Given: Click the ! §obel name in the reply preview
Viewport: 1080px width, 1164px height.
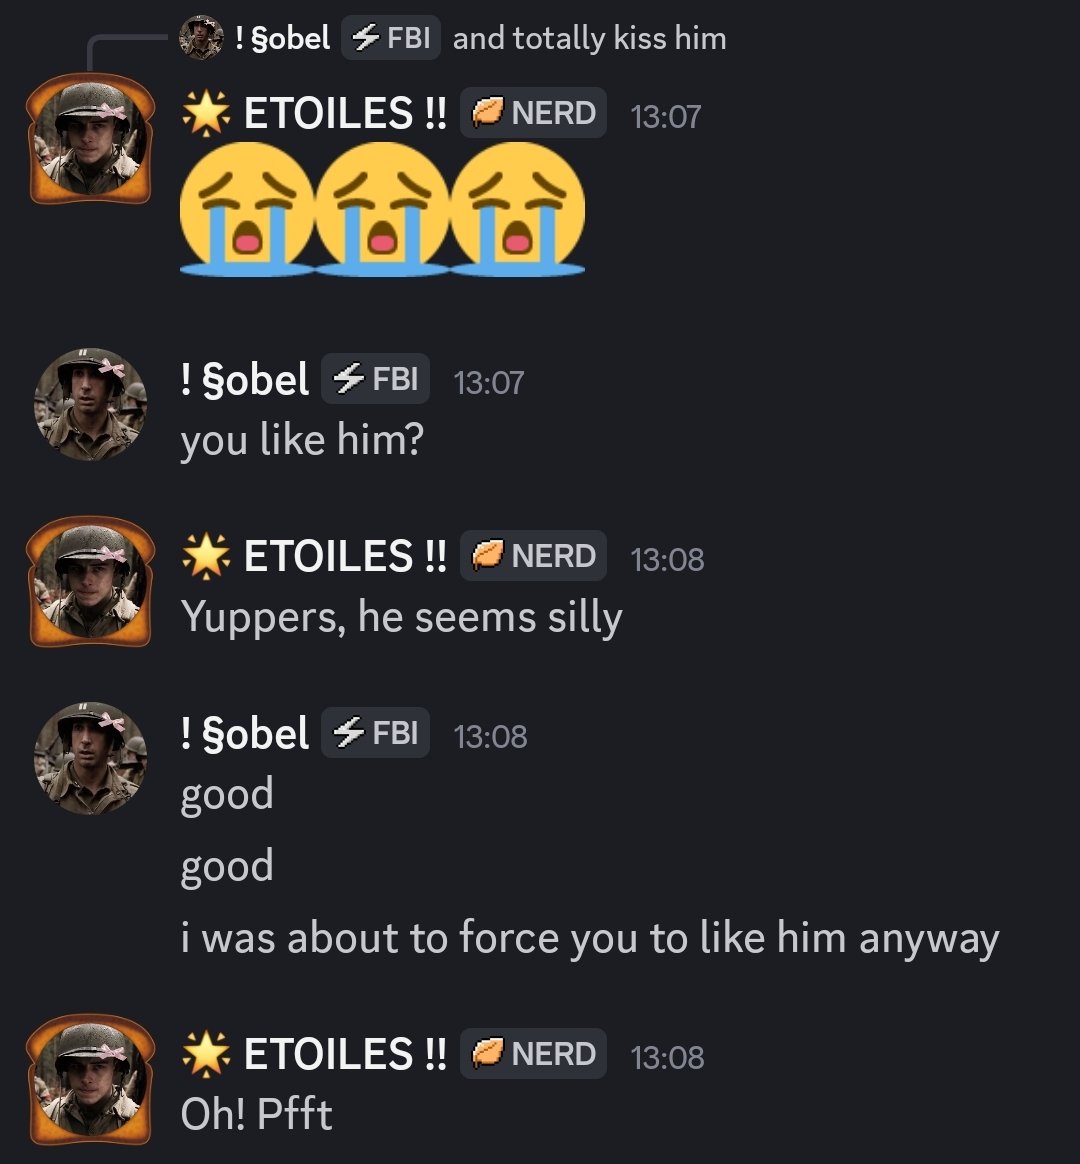Looking at the screenshot, I should (x=282, y=38).
